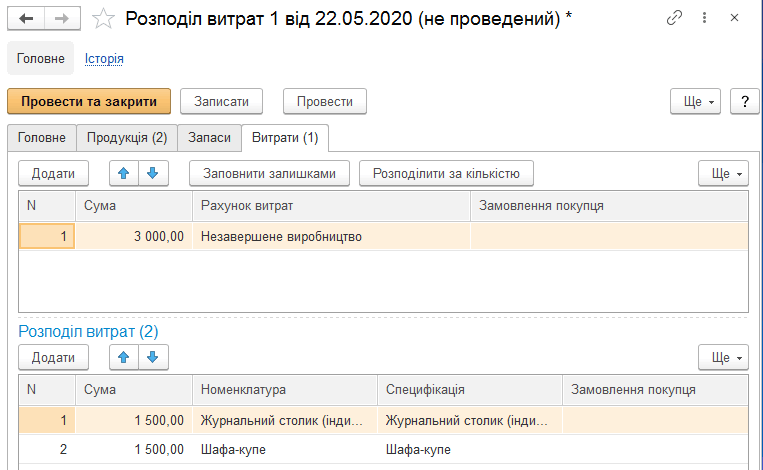Expand Ще menu of the Витрати table
Screen dimensions: 763x470
click(723, 173)
